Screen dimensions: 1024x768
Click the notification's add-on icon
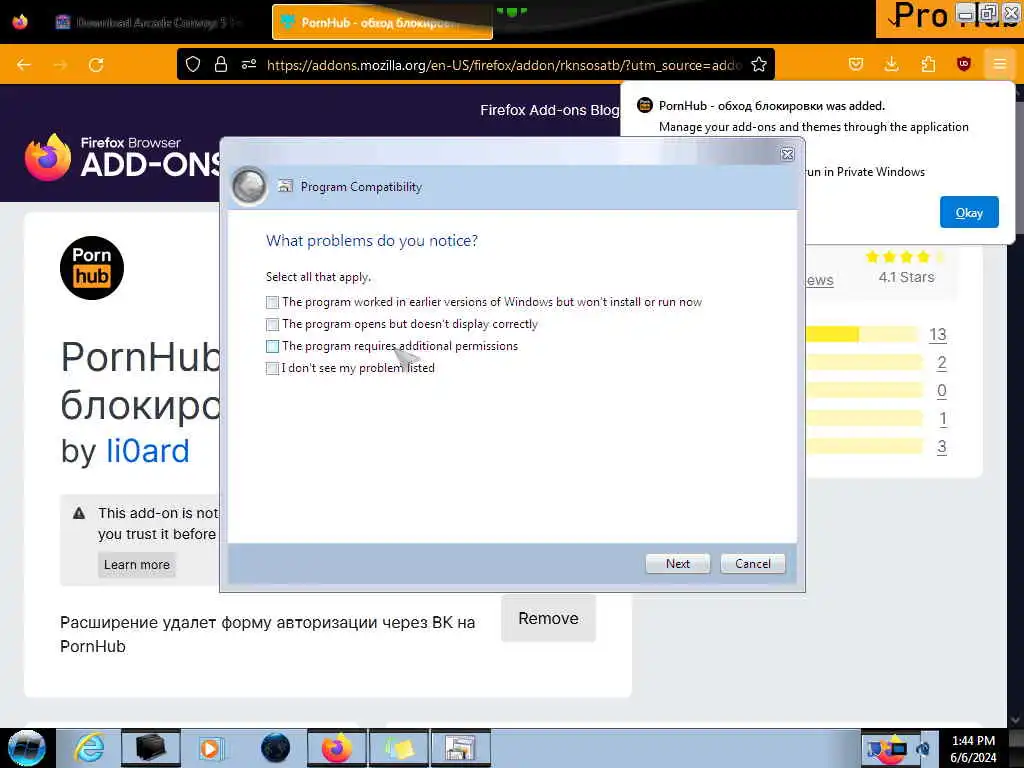(x=645, y=105)
